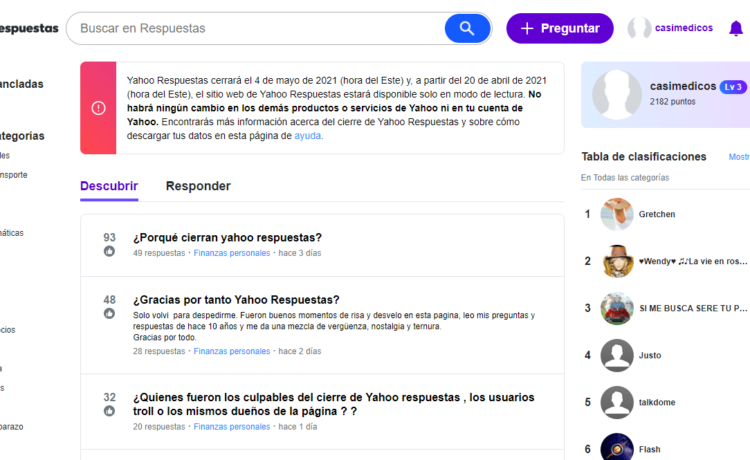Switch to the Descubrir tab

(109, 186)
